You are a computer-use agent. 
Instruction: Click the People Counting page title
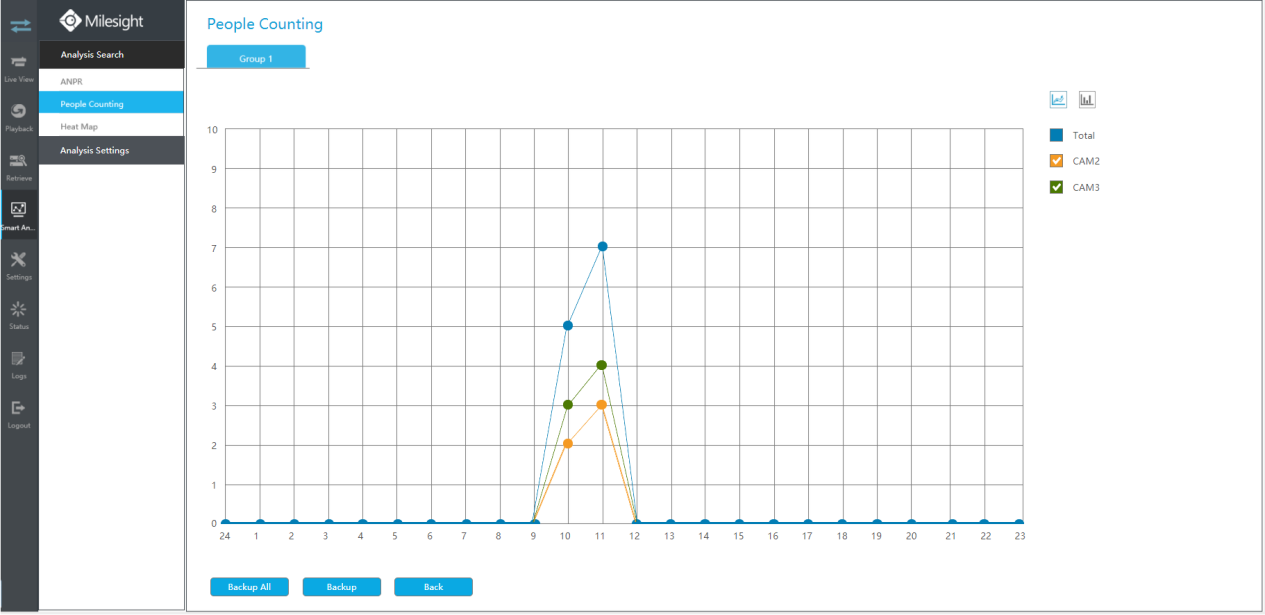click(x=265, y=24)
